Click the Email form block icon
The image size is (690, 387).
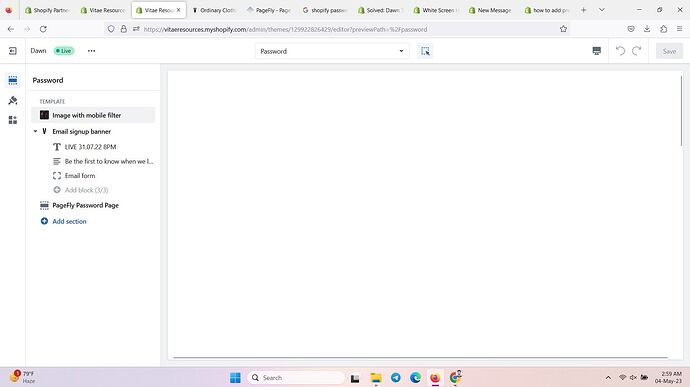pos(57,176)
